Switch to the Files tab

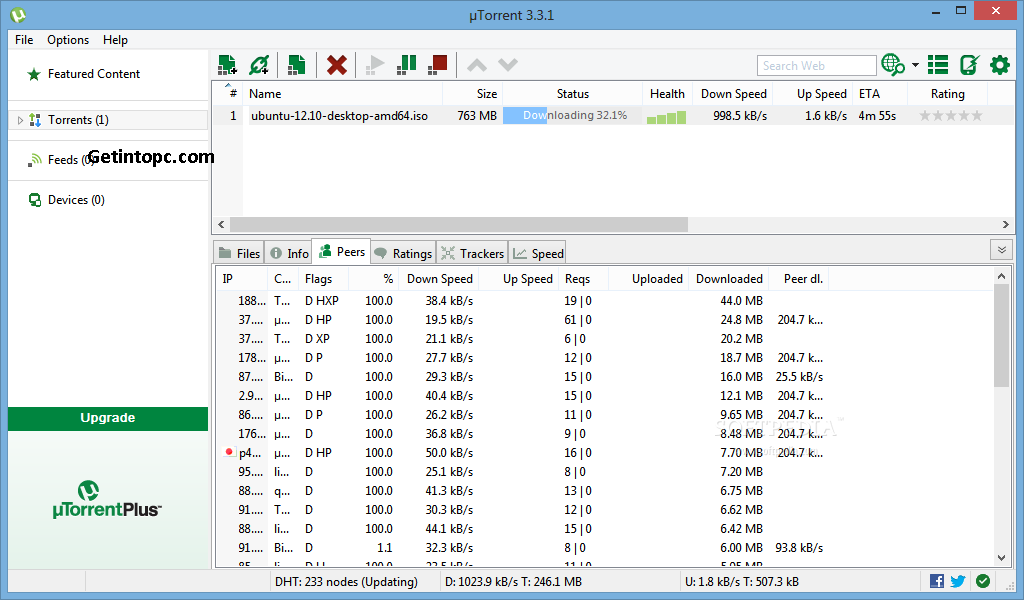click(239, 253)
